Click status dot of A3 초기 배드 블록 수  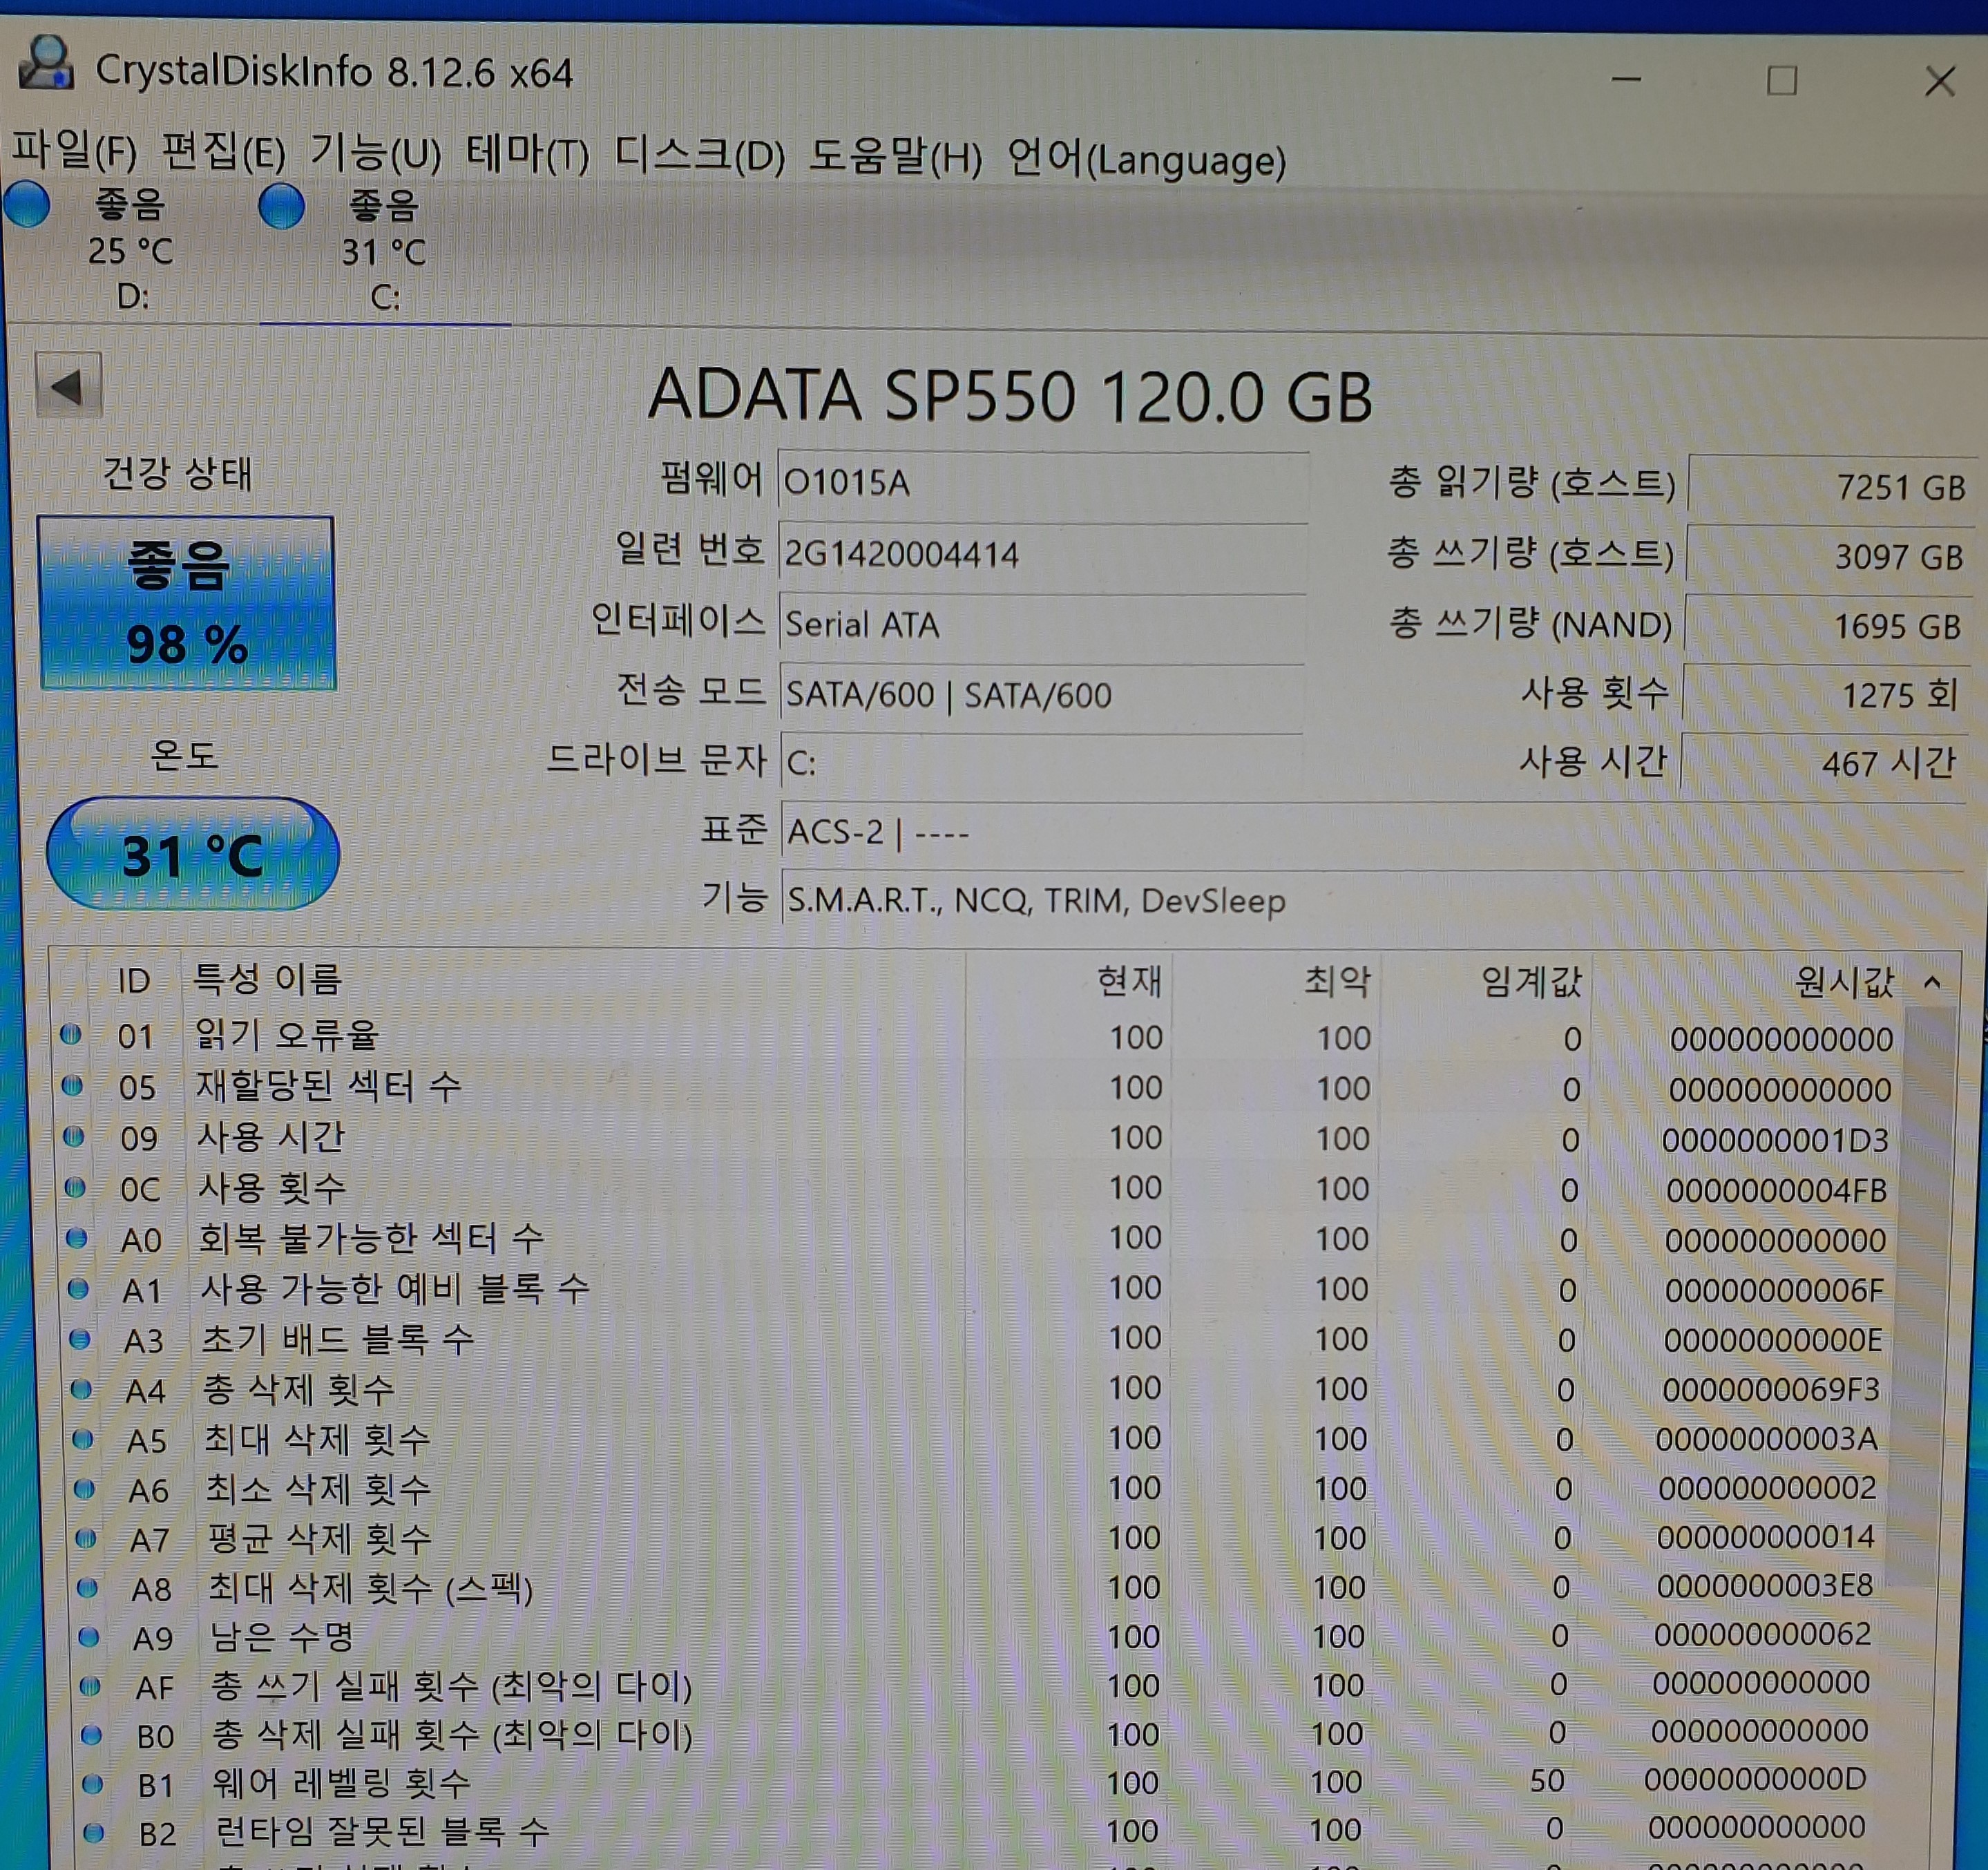pos(80,1339)
